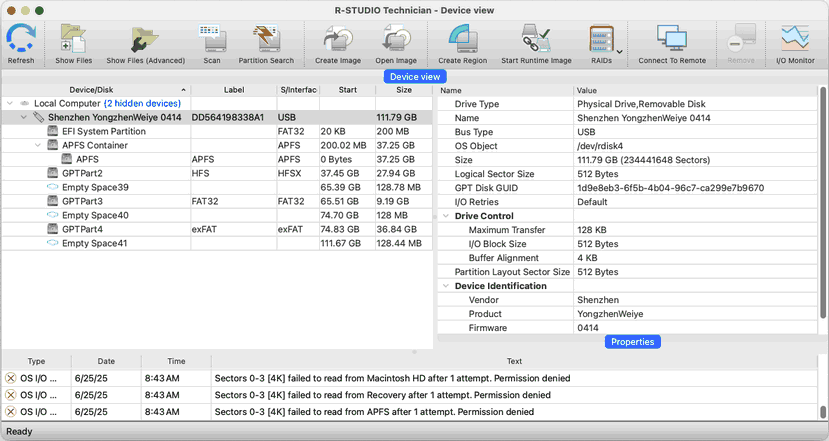The width and height of the screenshot is (829, 441).
Task: Click the properties panel vertical scrollbar
Action: click(x=823, y=204)
